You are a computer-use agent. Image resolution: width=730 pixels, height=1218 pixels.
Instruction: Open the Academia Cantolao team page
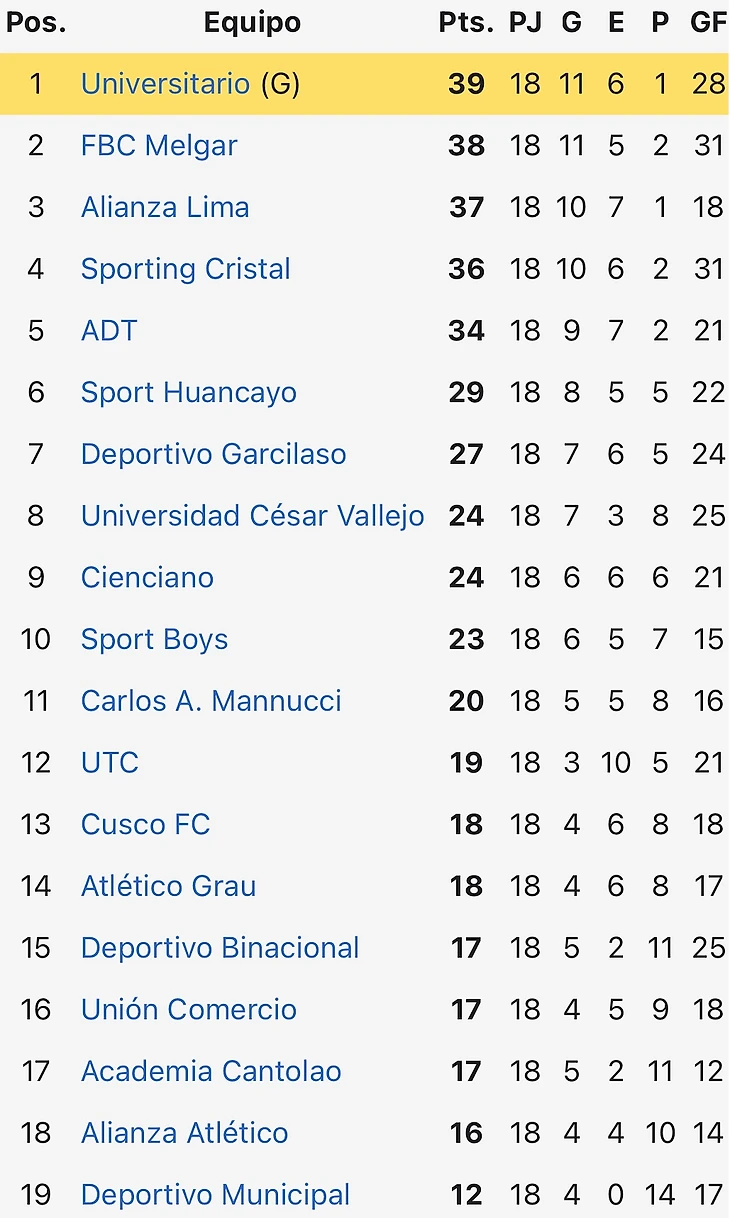211,1072
